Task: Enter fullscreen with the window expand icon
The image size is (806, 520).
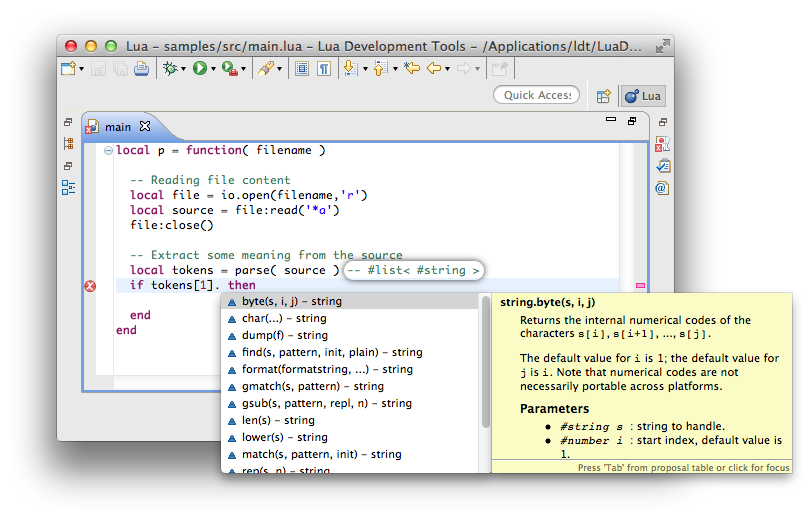Action: (x=663, y=46)
